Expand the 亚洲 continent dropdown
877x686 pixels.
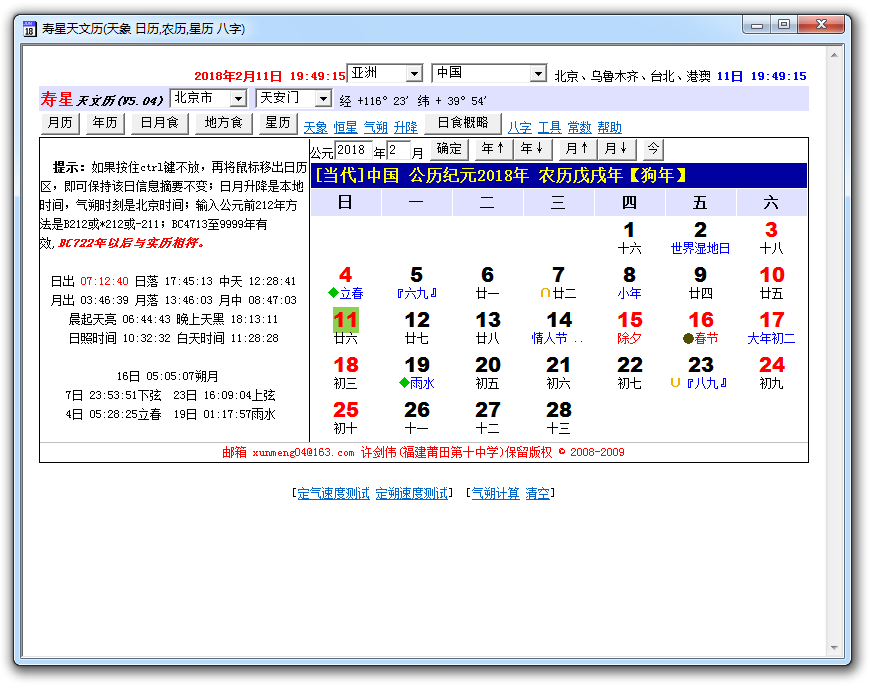(x=413, y=74)
